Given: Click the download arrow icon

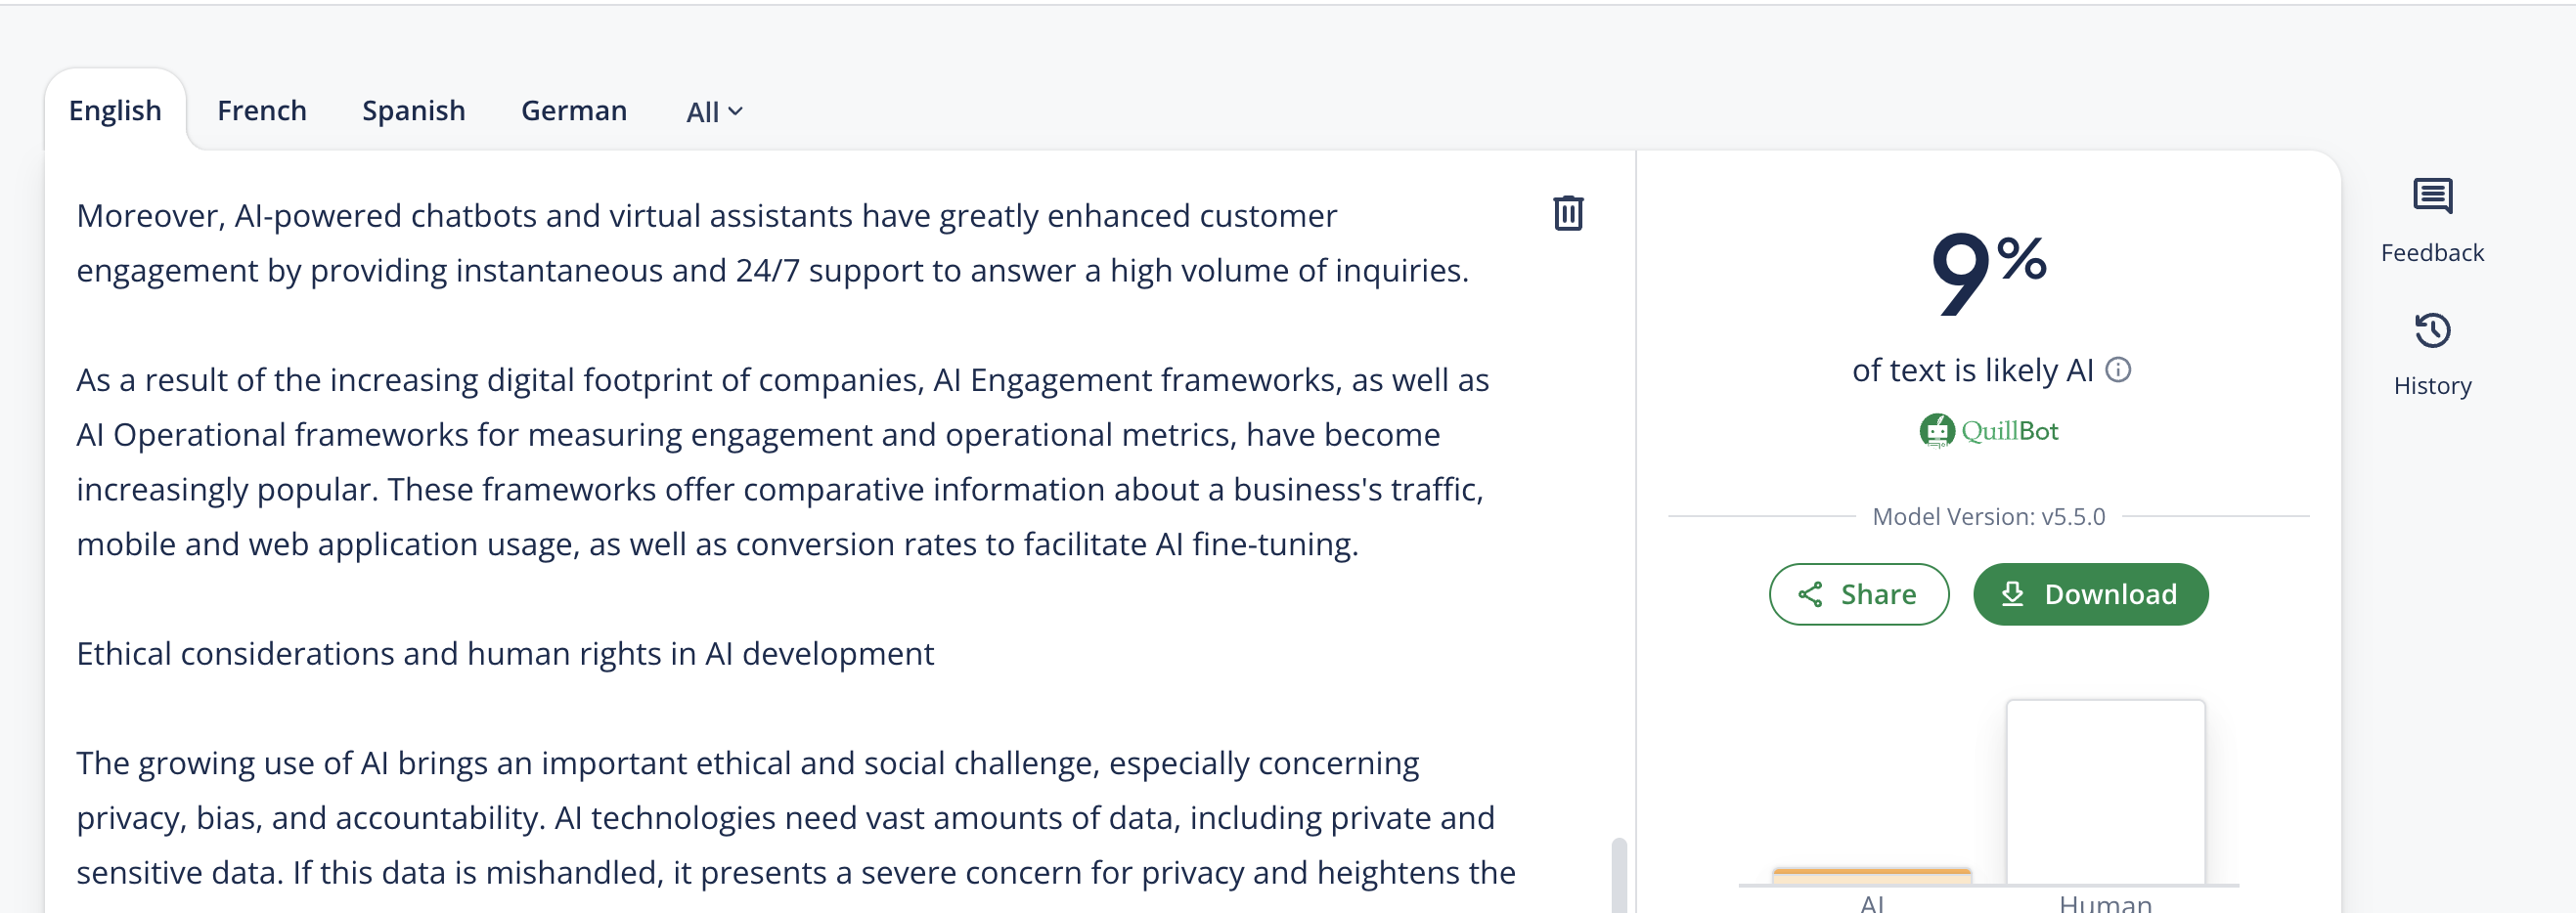Looking at the screenshot, I should pyautogui.click(x=2012, y=594).
